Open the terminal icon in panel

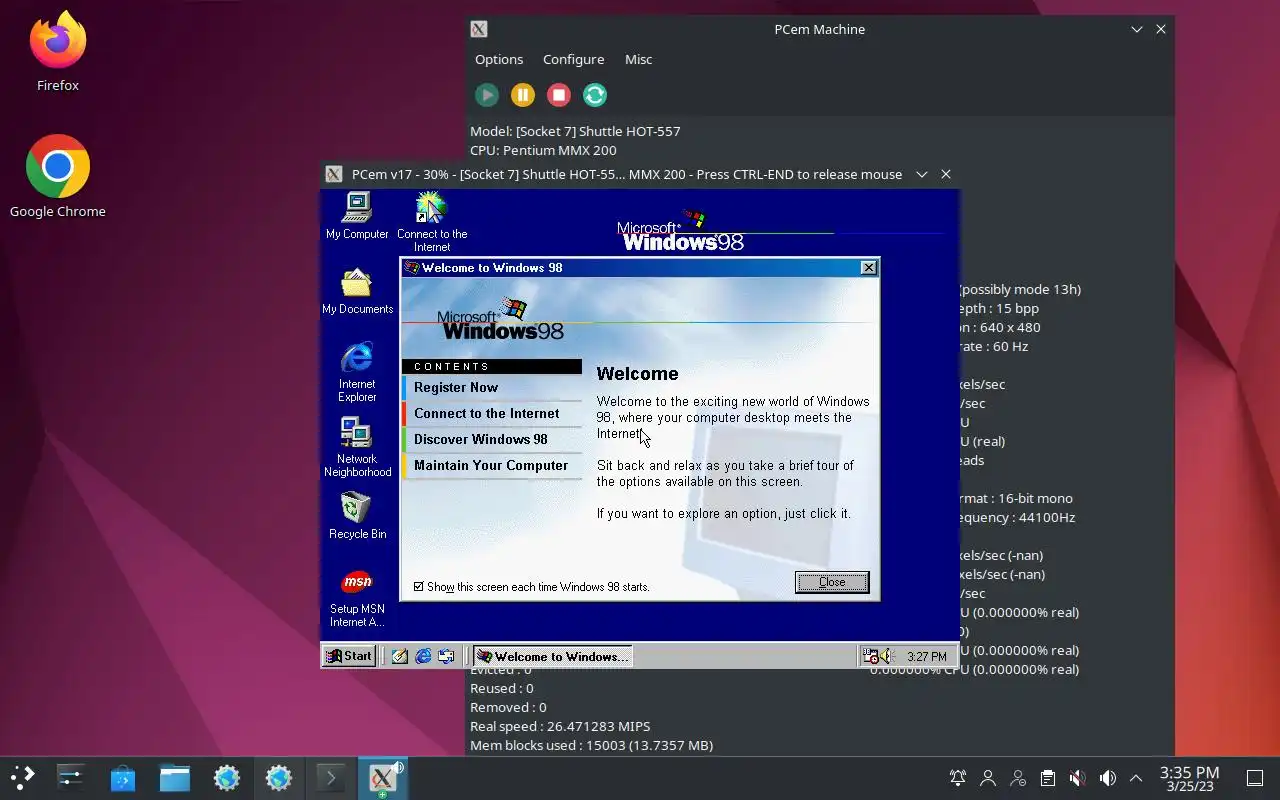pos(331,777)
